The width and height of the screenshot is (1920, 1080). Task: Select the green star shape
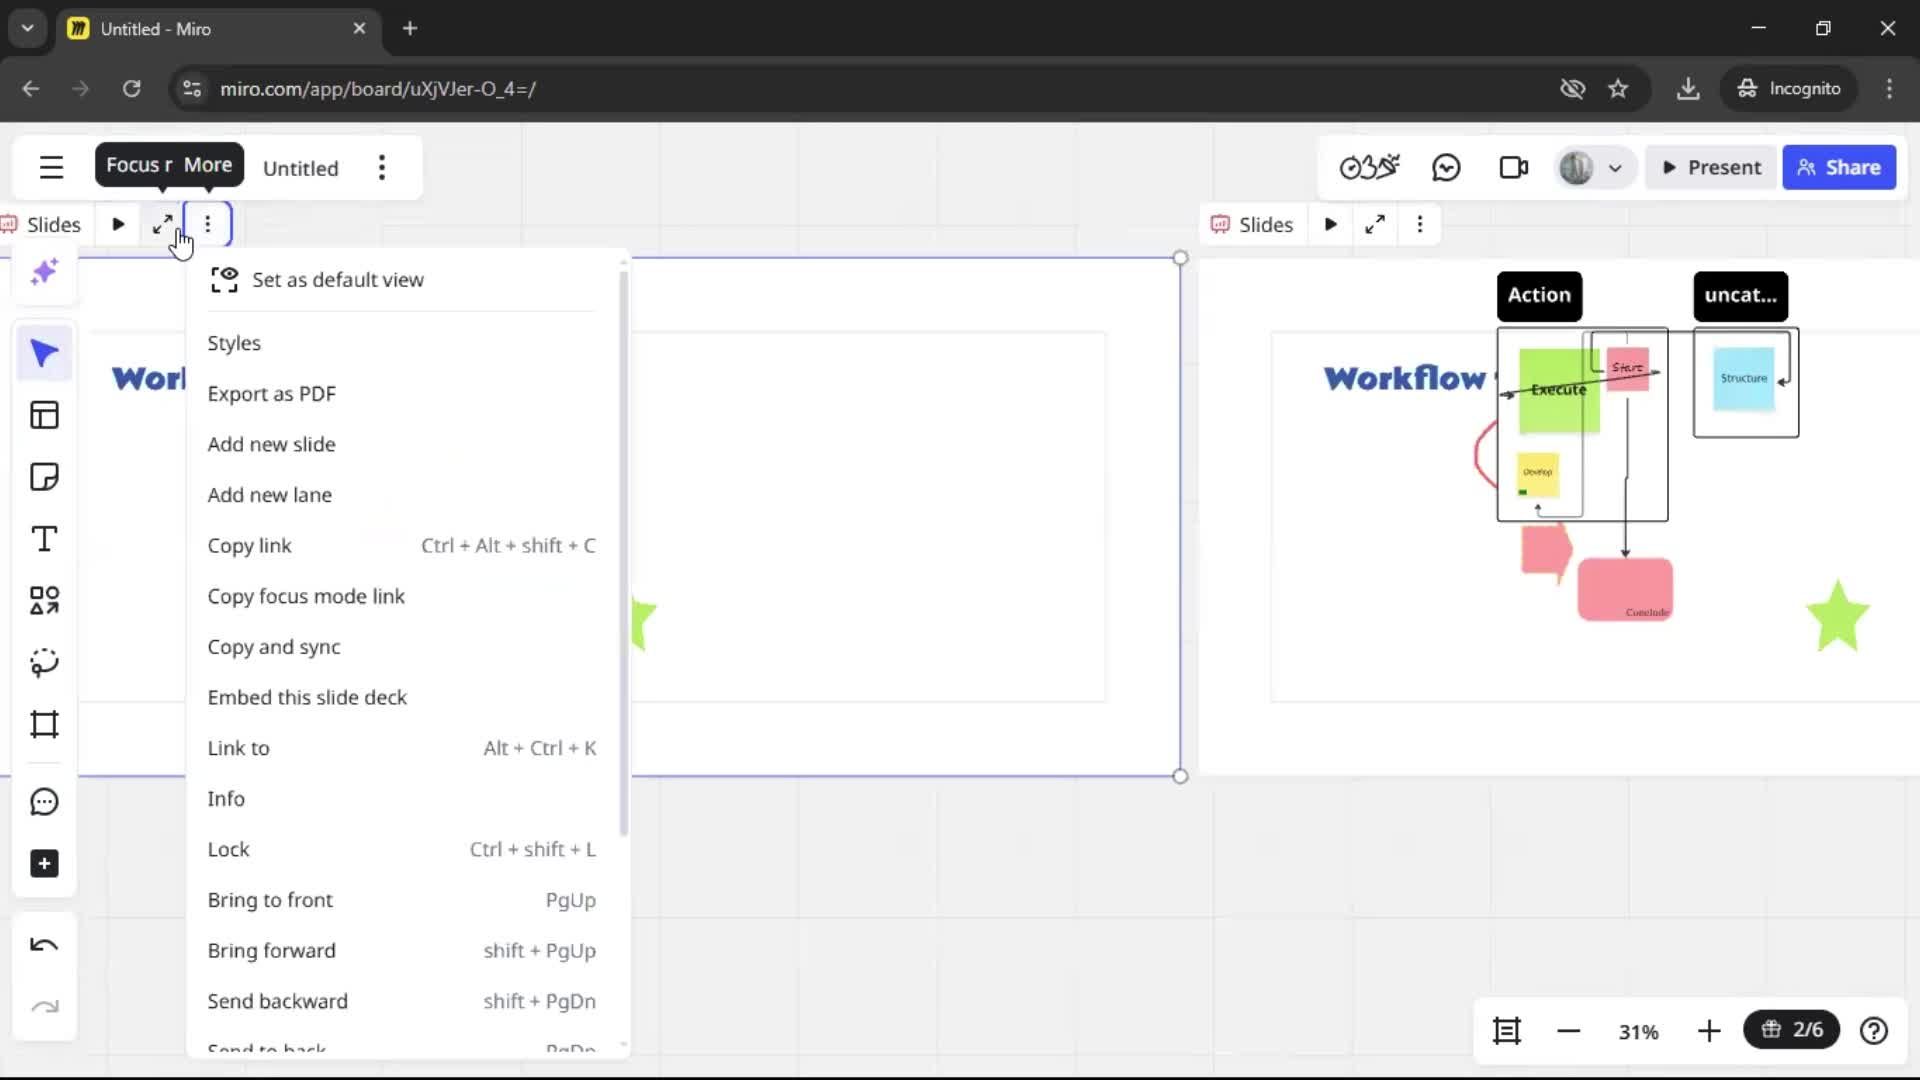[1838, 616]
